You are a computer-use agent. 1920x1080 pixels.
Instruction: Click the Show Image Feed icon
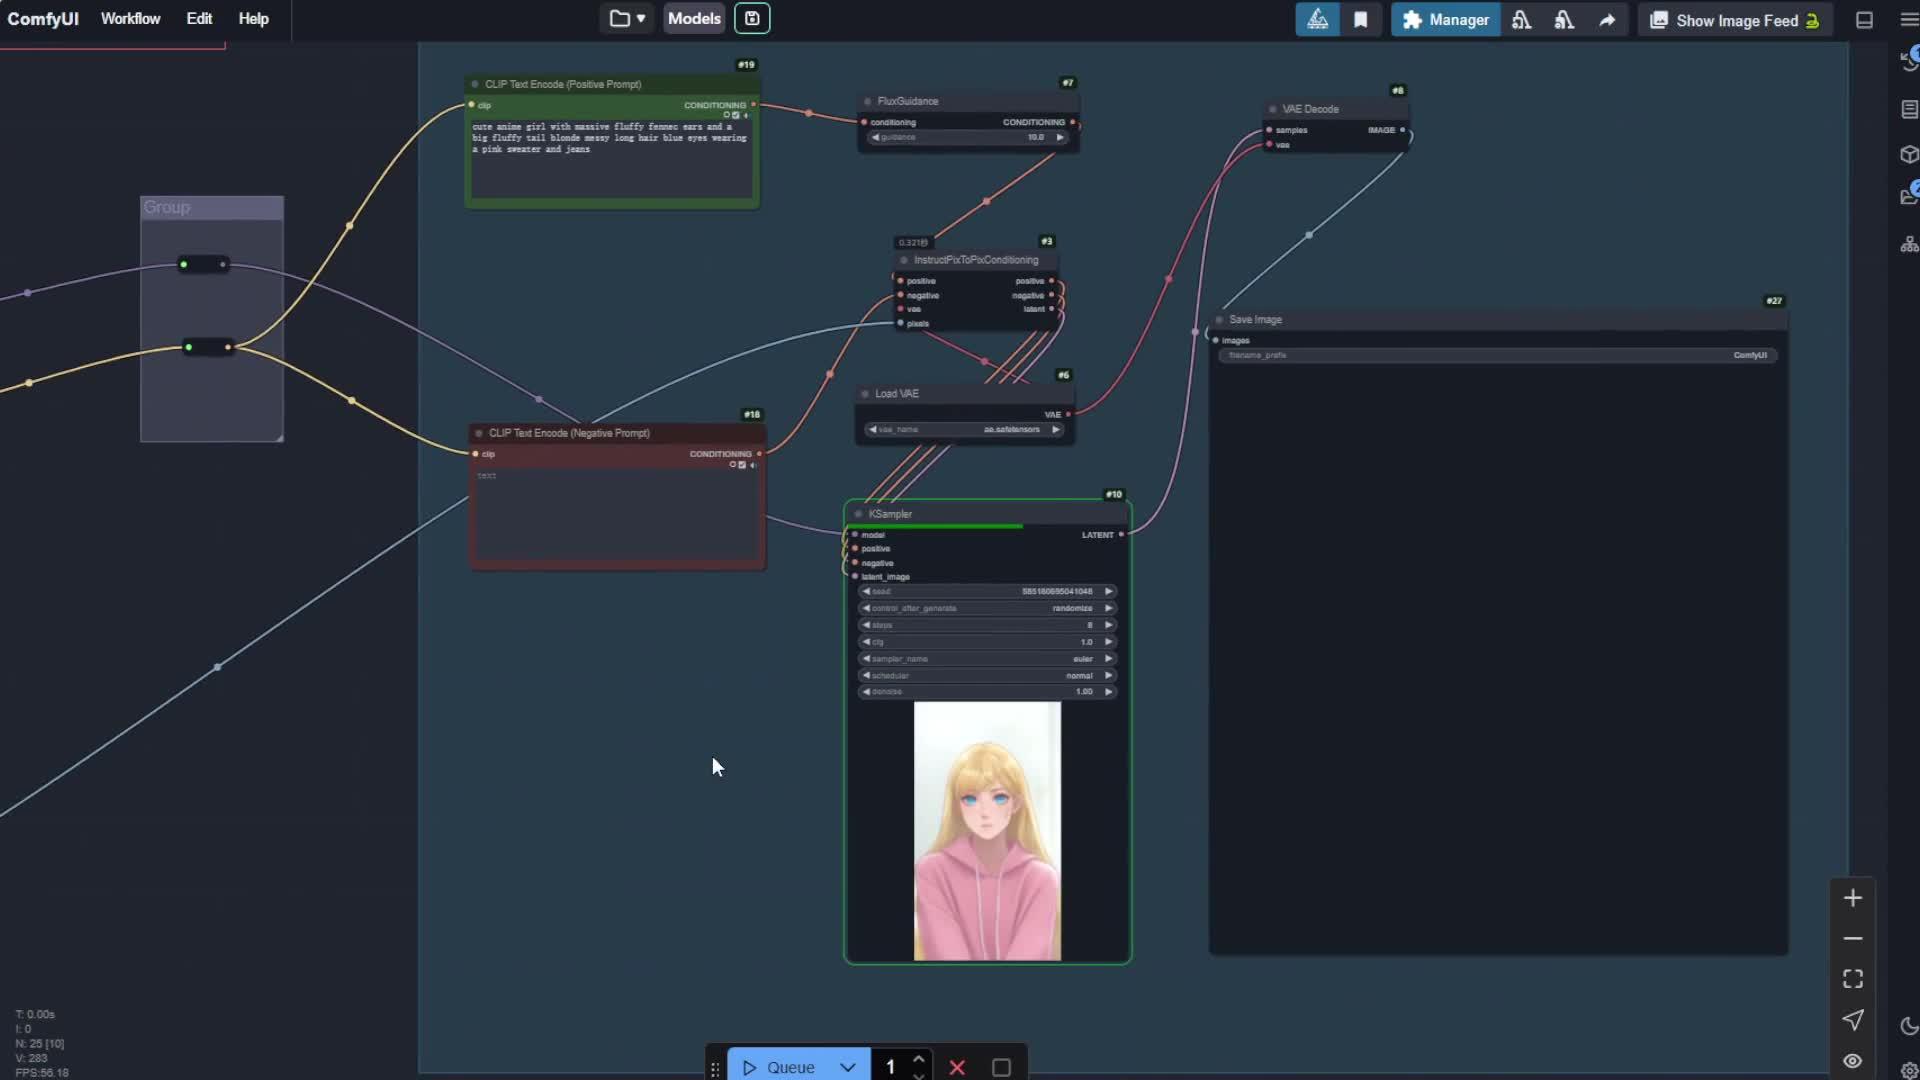[x=1660, y=19]
